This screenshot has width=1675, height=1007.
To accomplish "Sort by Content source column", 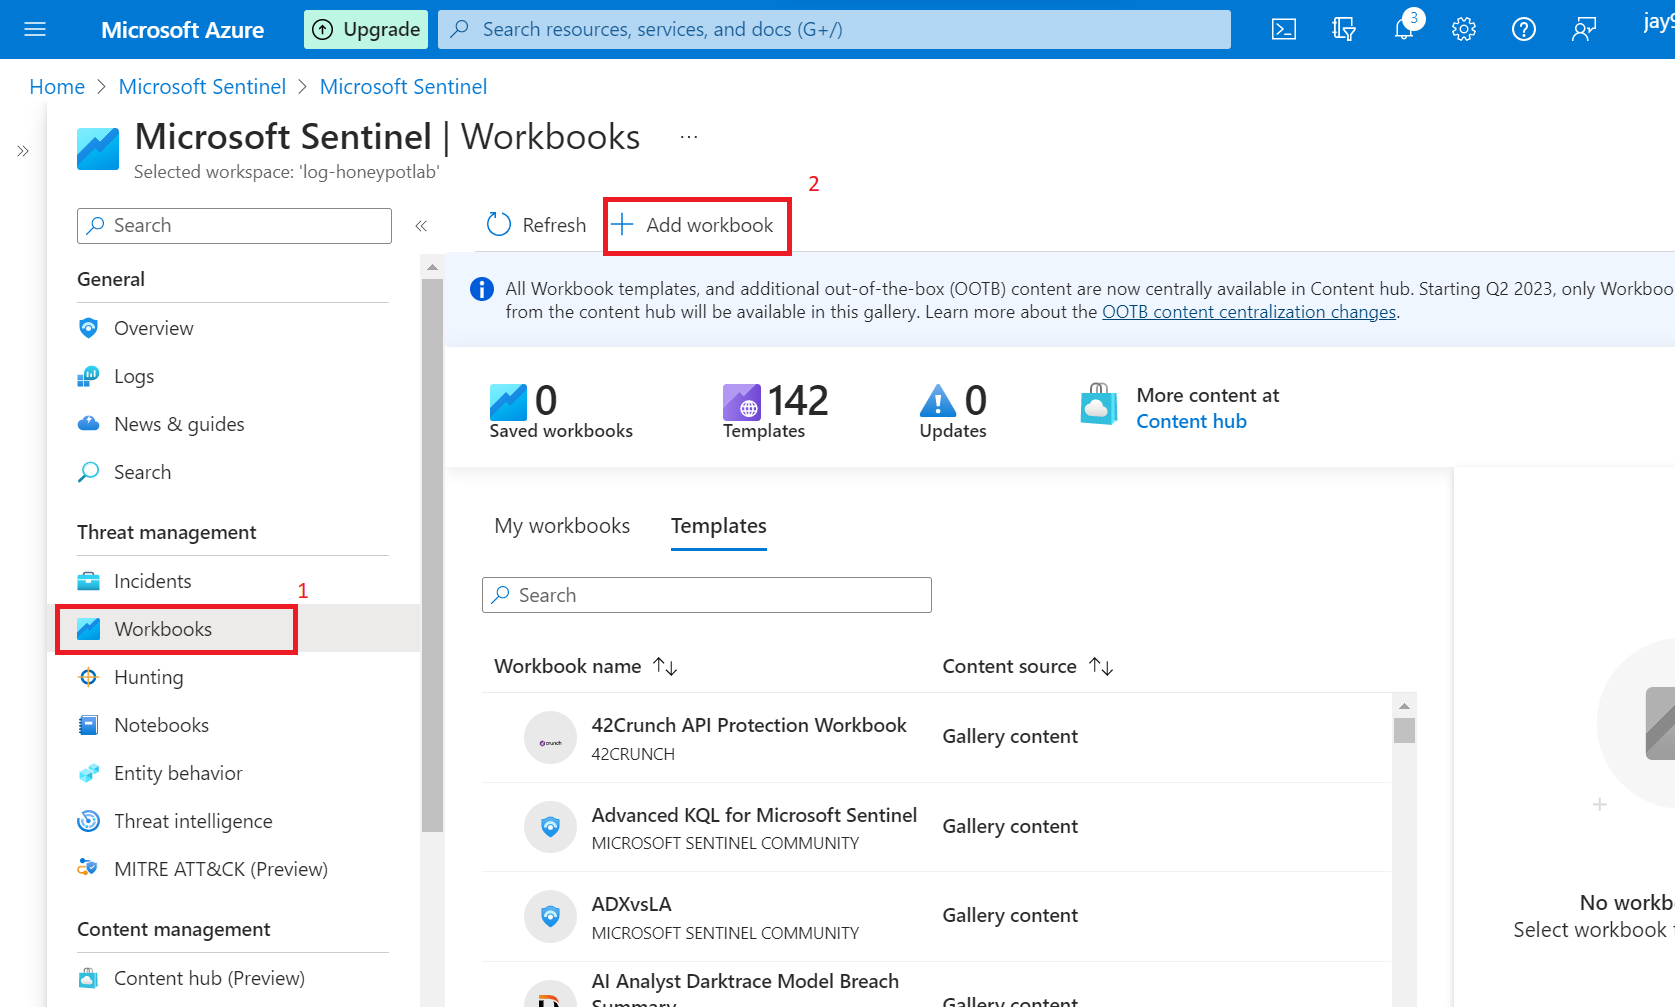I will pos(1028,666).
